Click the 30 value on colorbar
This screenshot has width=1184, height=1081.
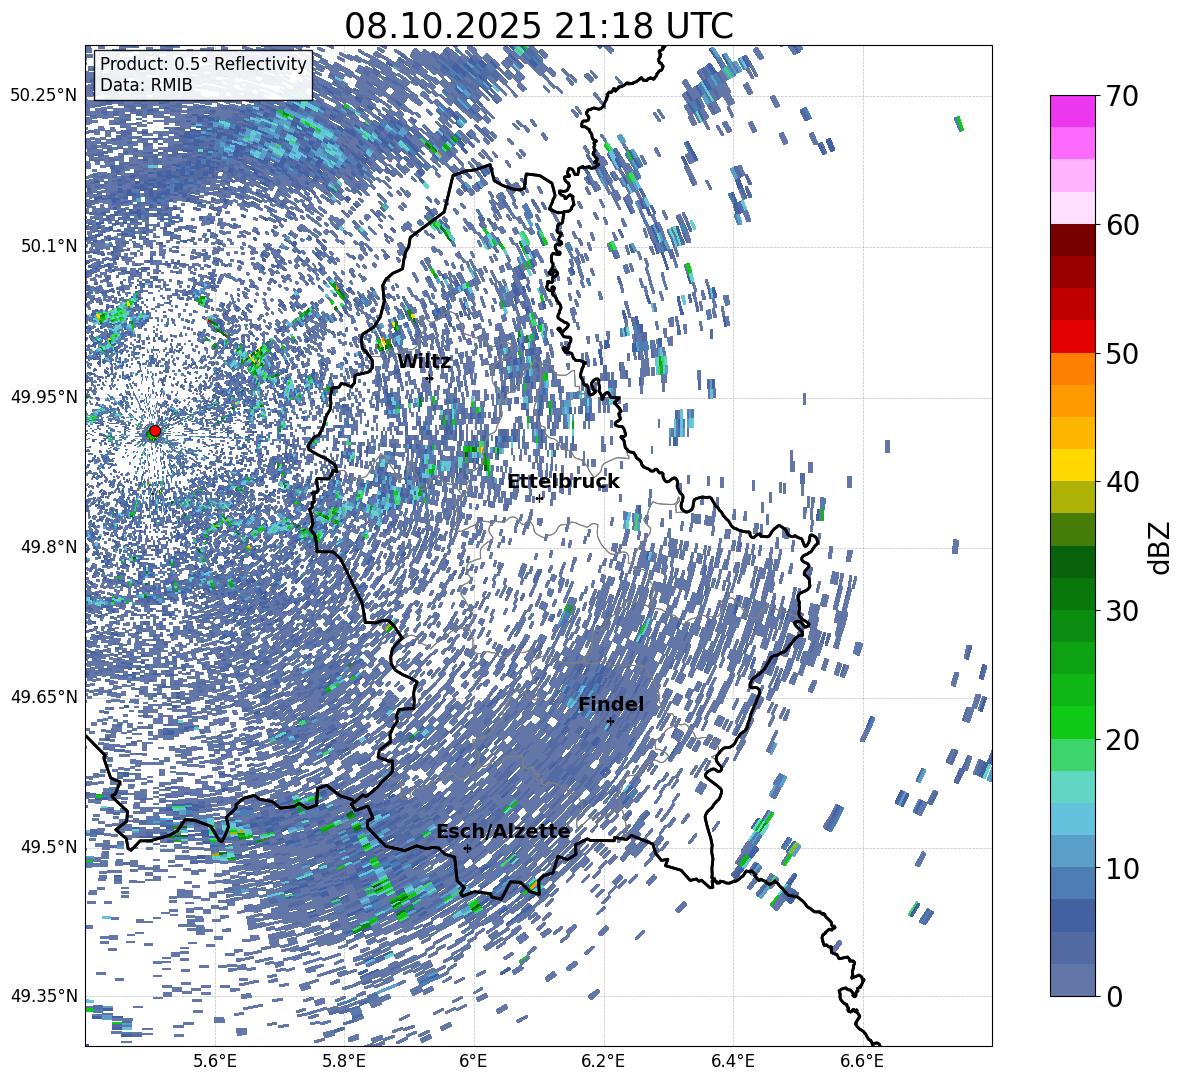(x=1122, y=611)
